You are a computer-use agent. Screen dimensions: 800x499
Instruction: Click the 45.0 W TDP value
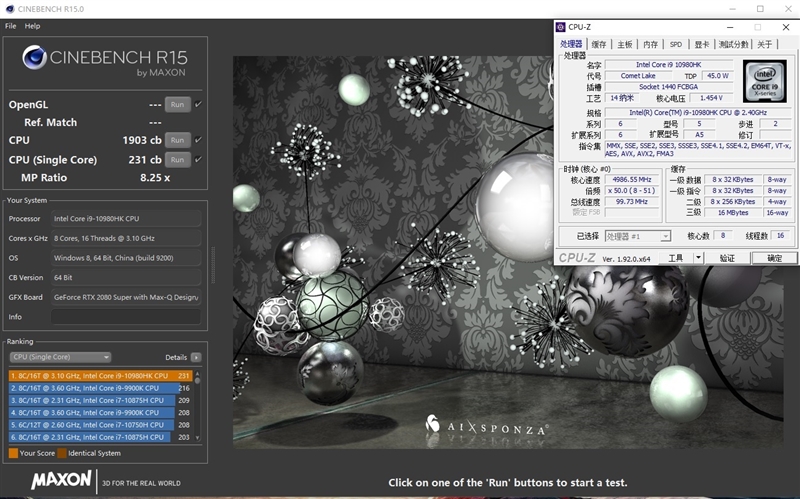click(x=718, y=76)
